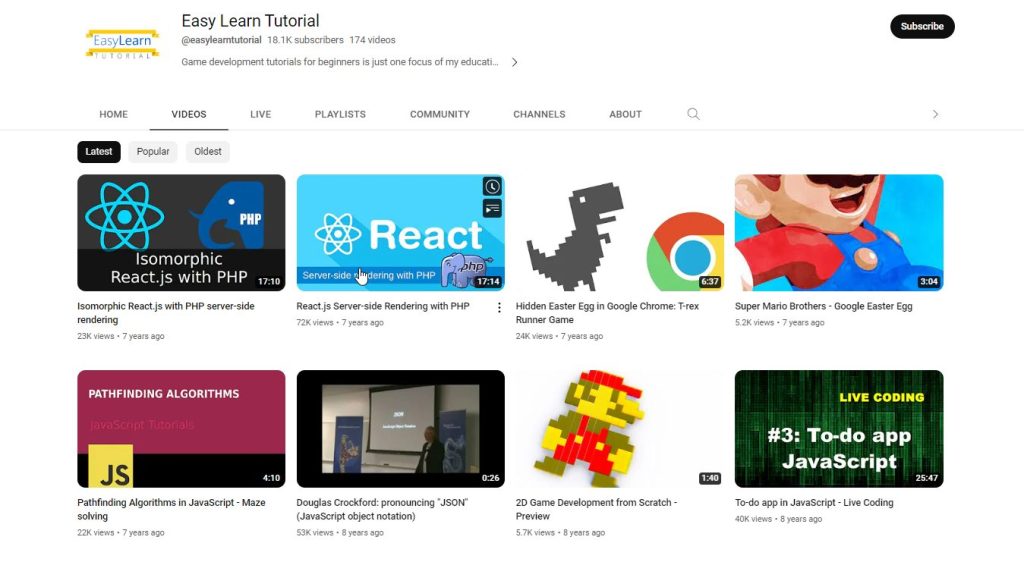Open the About tab
This screenshot has height=562, width=1024.
click(x=625, y=114)
